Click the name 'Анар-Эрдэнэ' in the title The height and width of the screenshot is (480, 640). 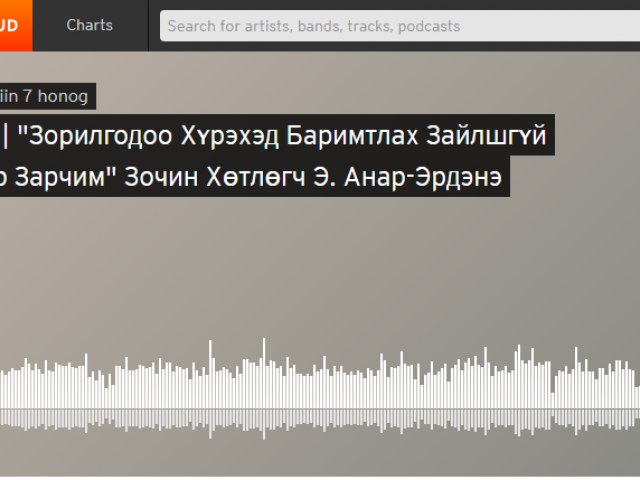(x=423, y=178)
